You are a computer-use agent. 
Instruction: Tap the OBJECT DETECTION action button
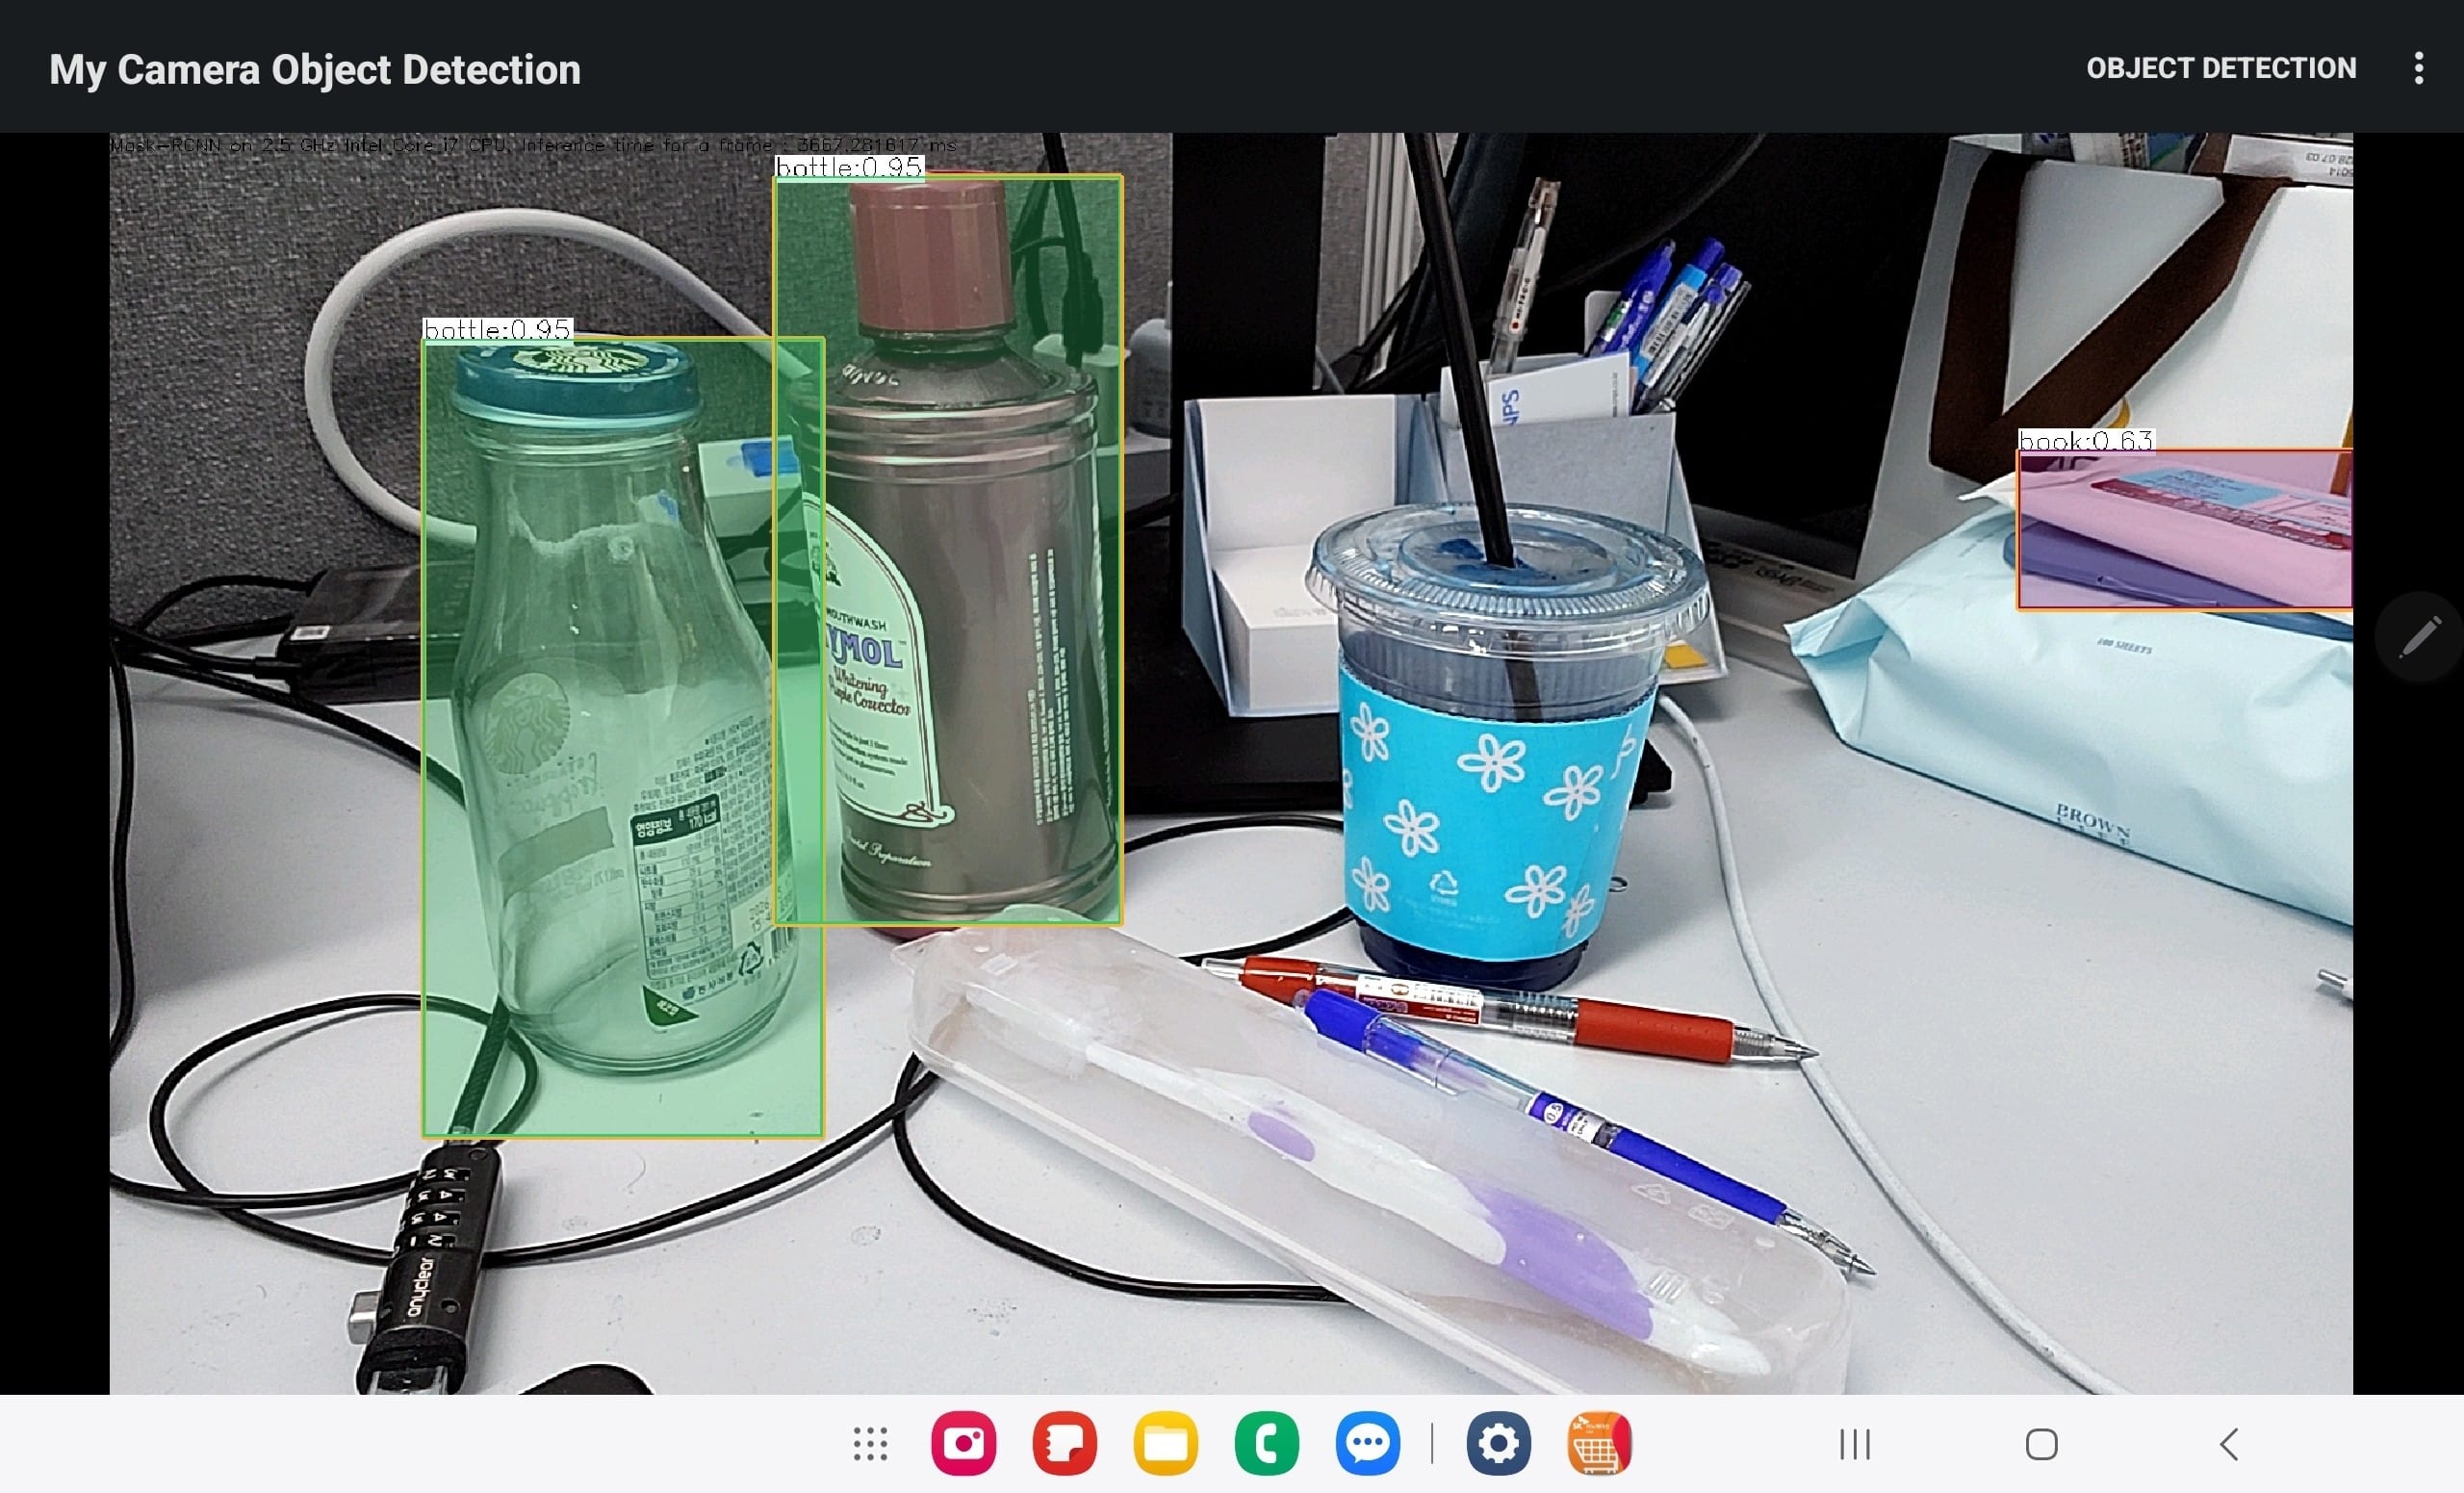click(x=2220, y=68)
